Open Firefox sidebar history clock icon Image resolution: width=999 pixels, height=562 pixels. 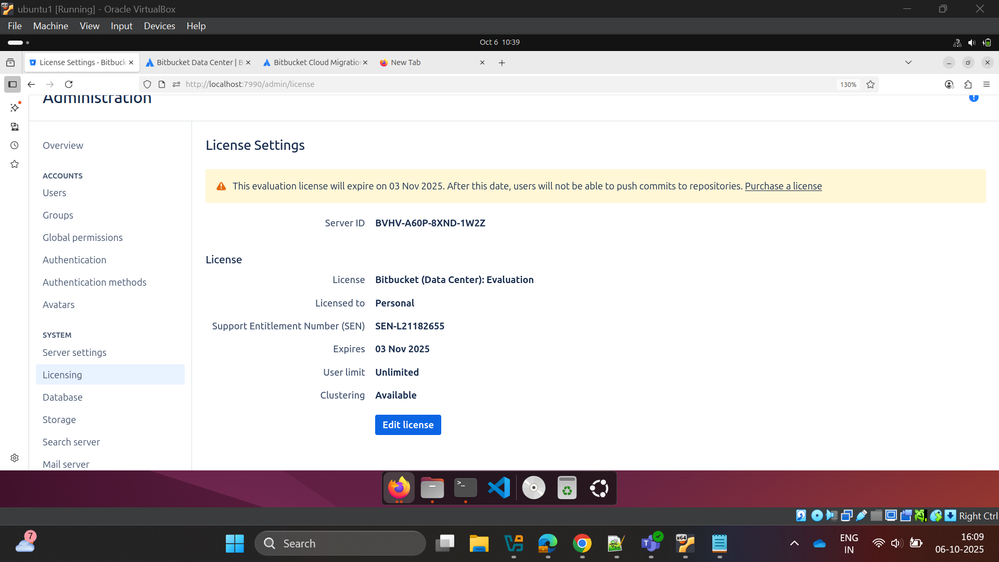(x=15, y=145)
